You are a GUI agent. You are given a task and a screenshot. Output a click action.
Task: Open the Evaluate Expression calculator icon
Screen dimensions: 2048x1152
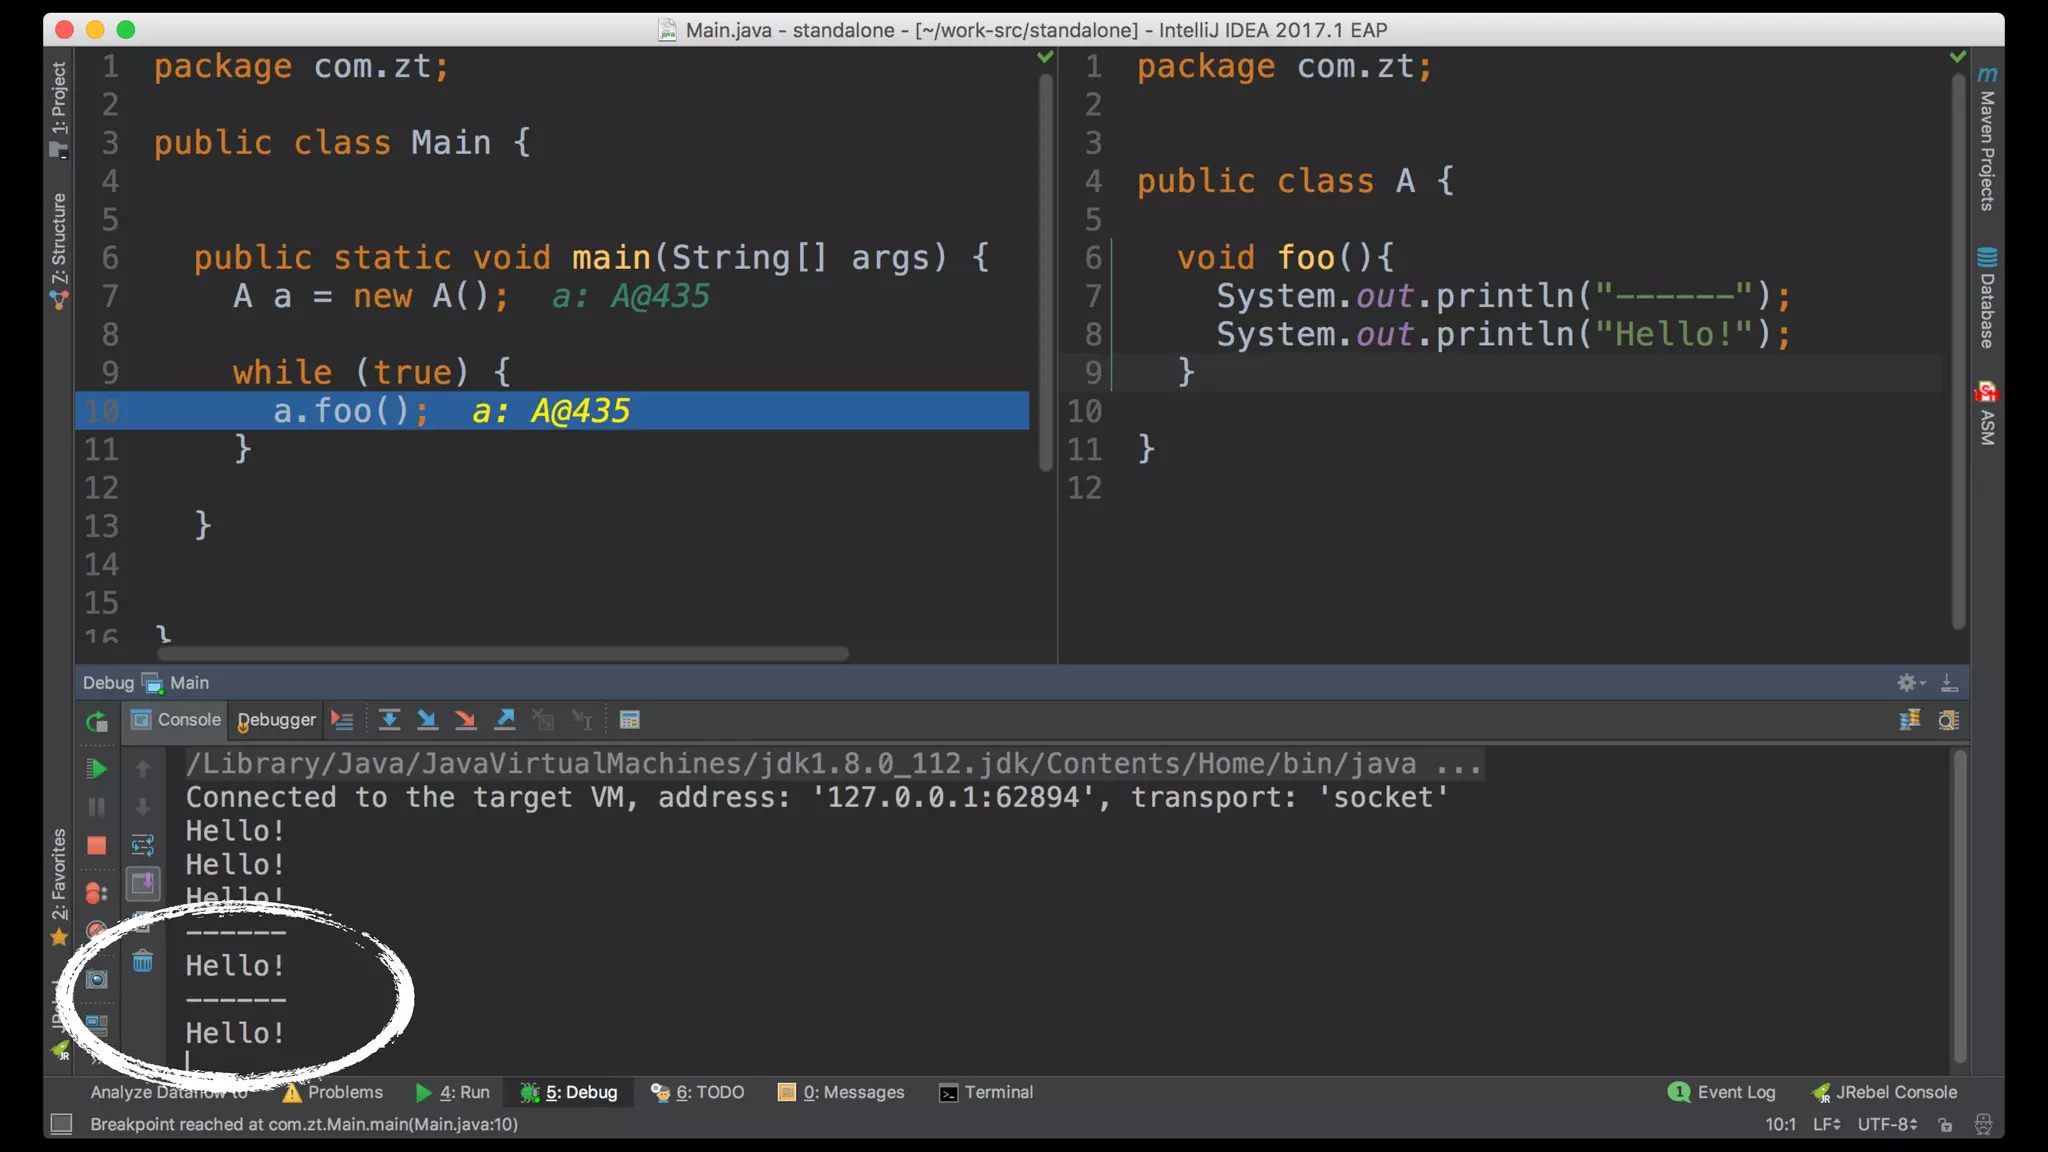point(629,720)
